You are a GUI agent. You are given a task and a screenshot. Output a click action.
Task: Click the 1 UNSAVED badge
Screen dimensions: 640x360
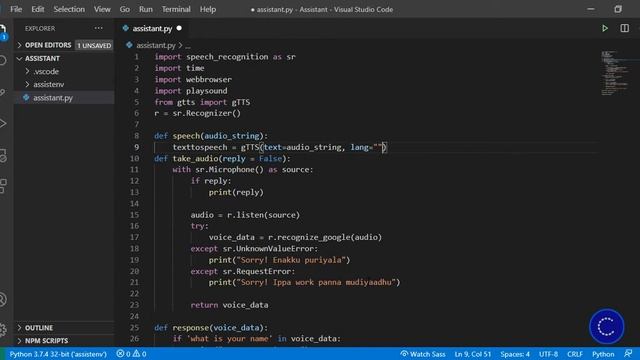click(94, 45)
